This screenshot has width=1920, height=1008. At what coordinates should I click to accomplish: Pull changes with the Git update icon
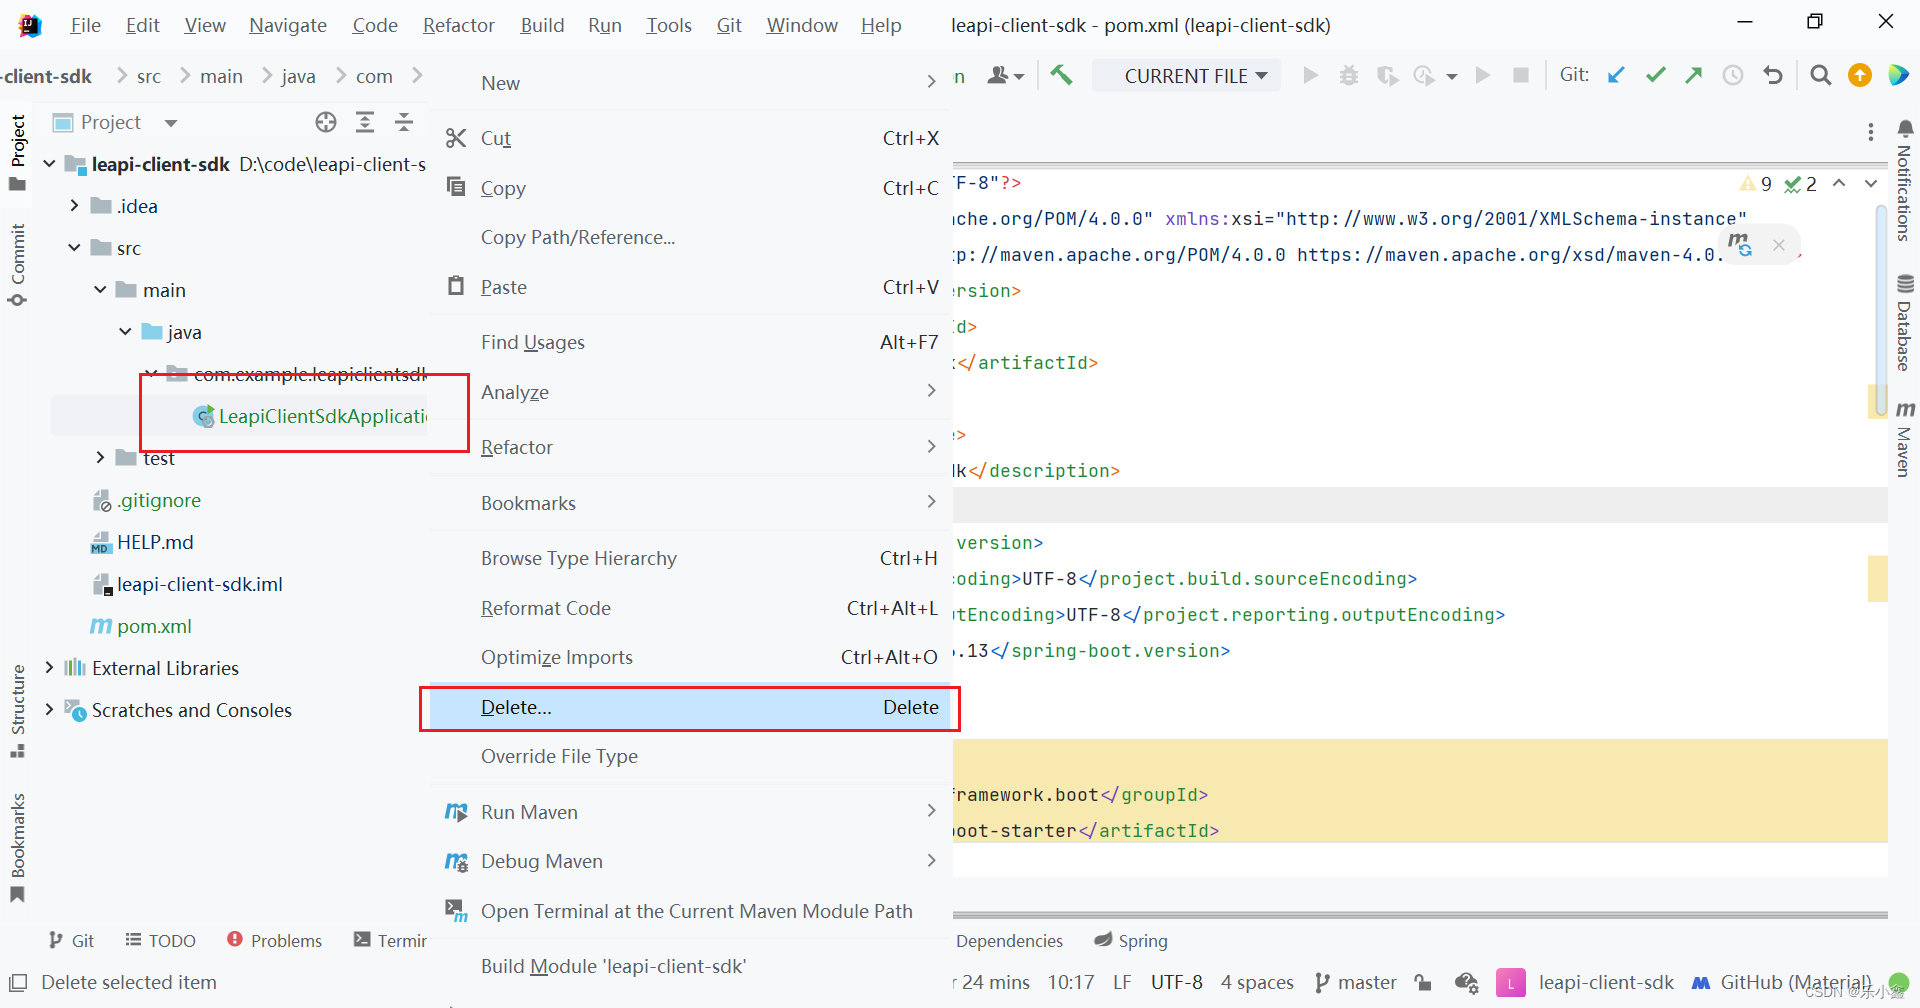click(x=1616, y=75)
